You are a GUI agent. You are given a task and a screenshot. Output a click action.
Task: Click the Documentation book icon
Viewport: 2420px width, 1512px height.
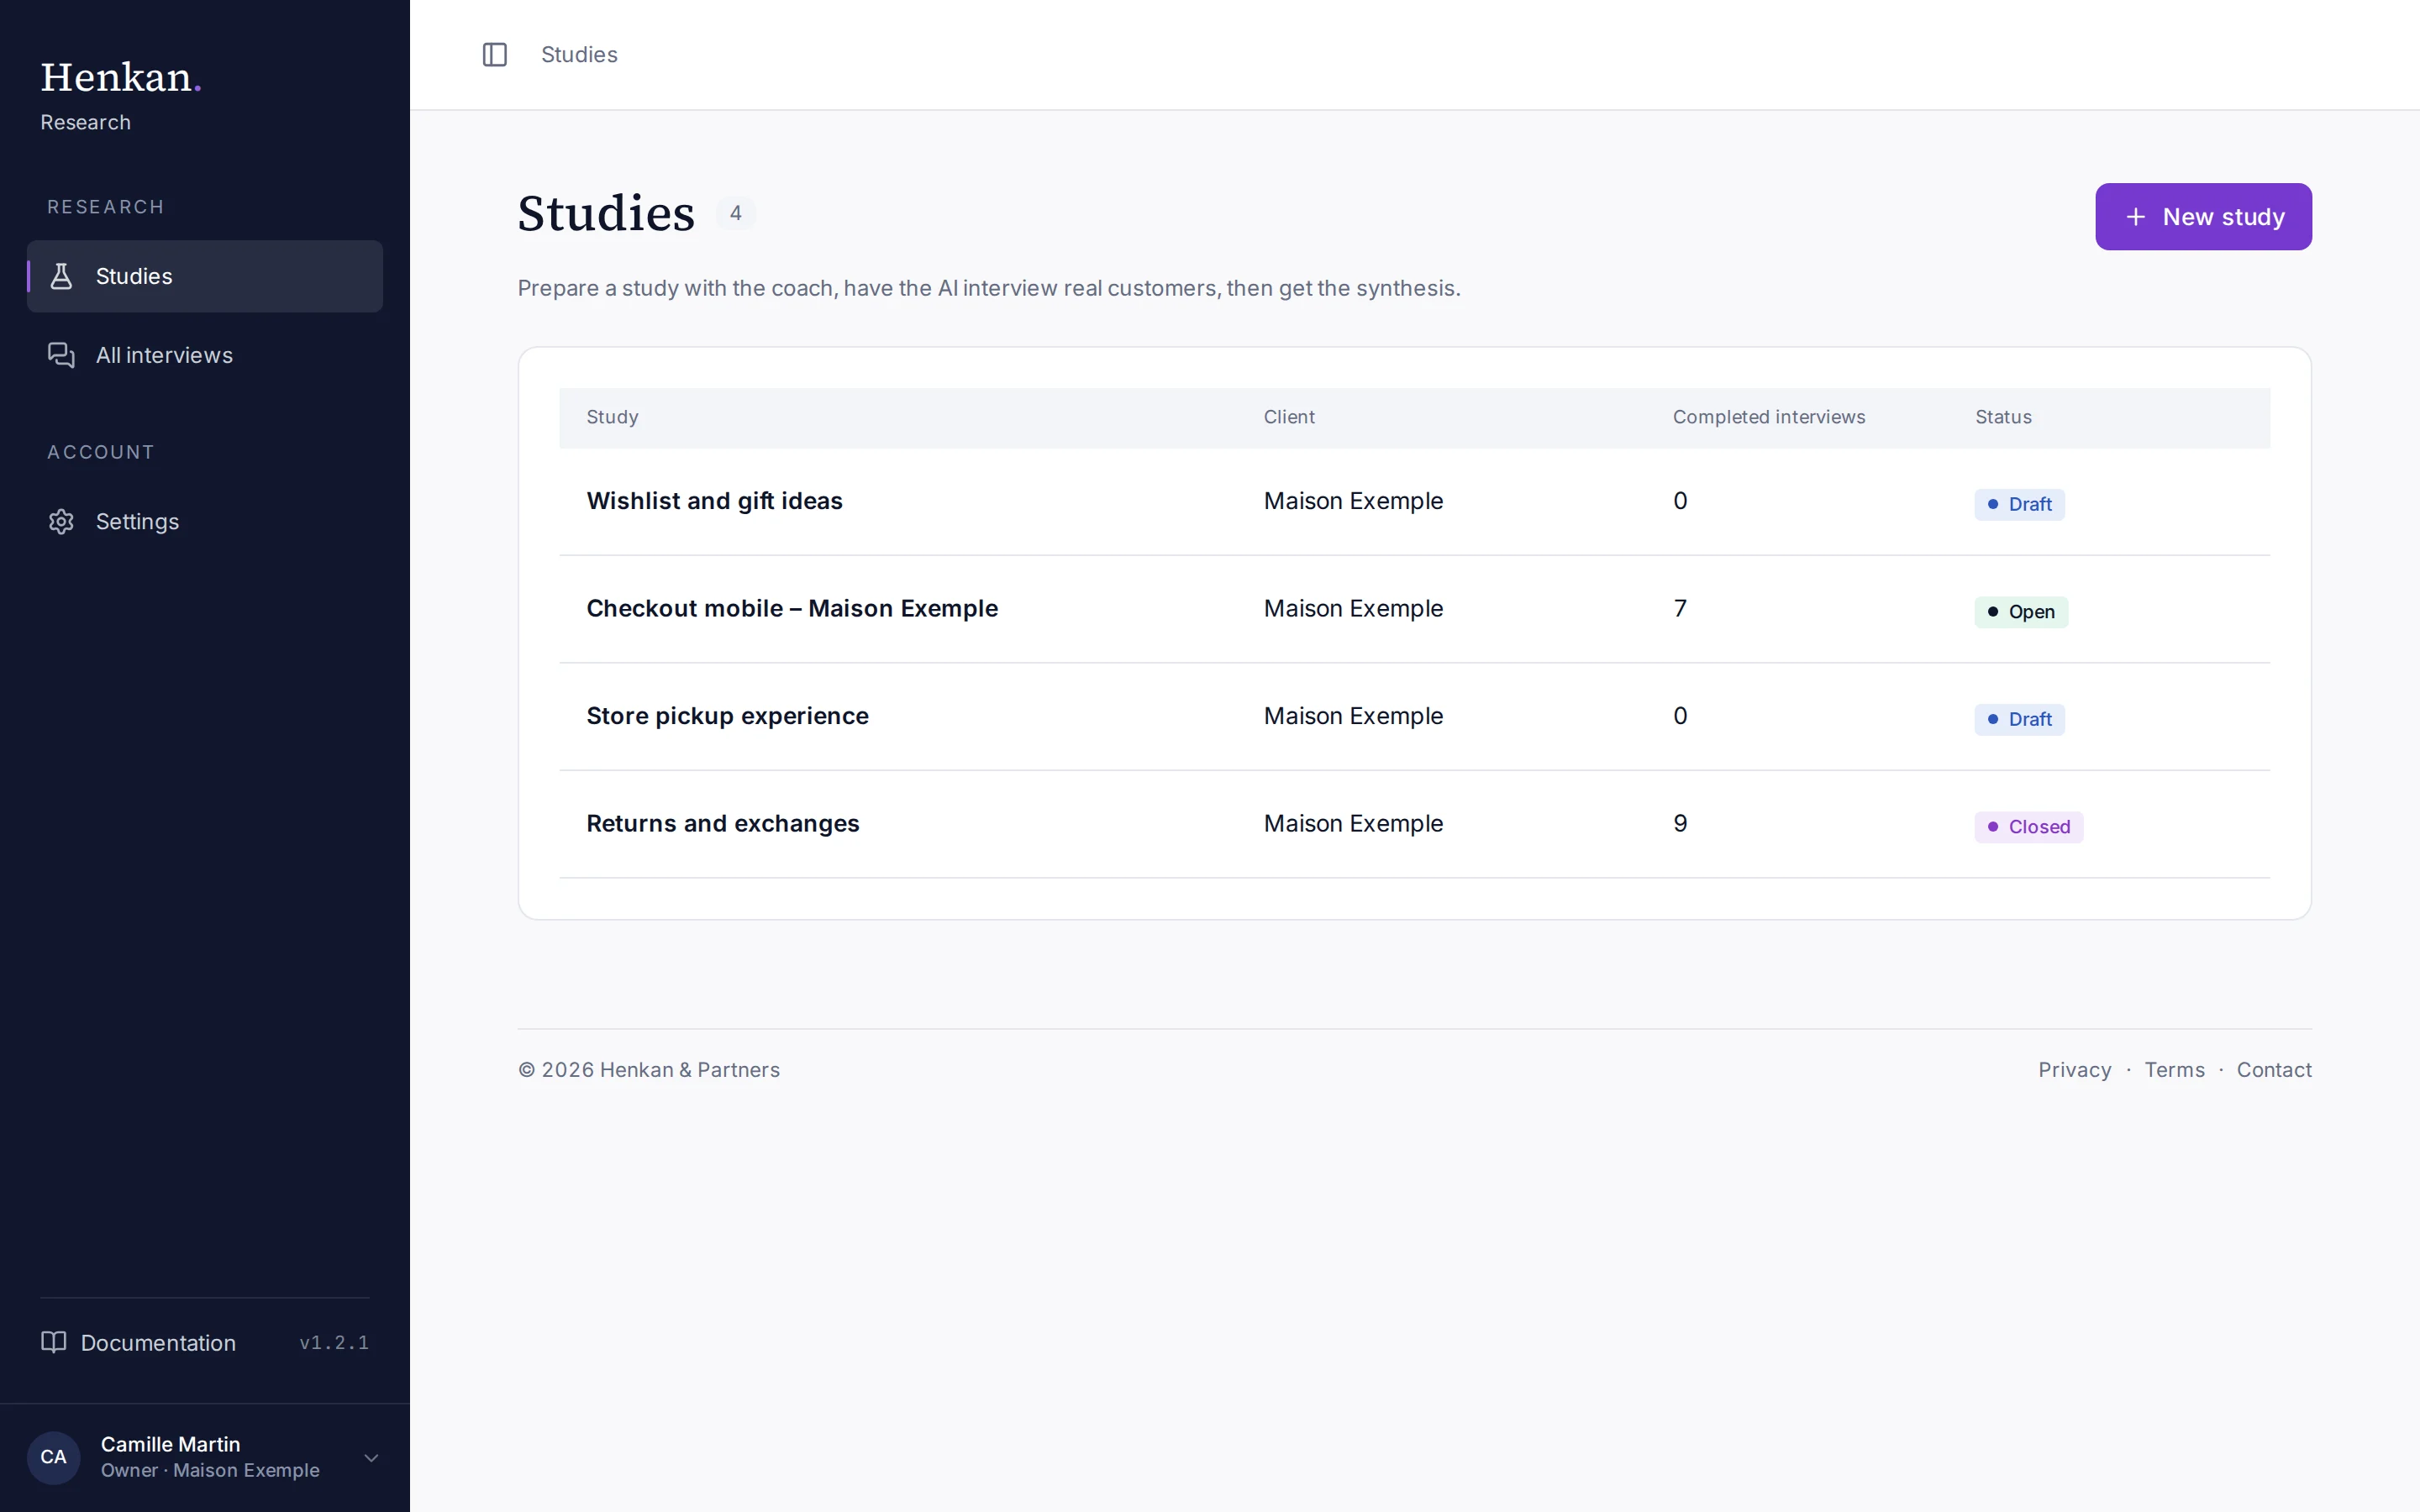click(54, 1342)
